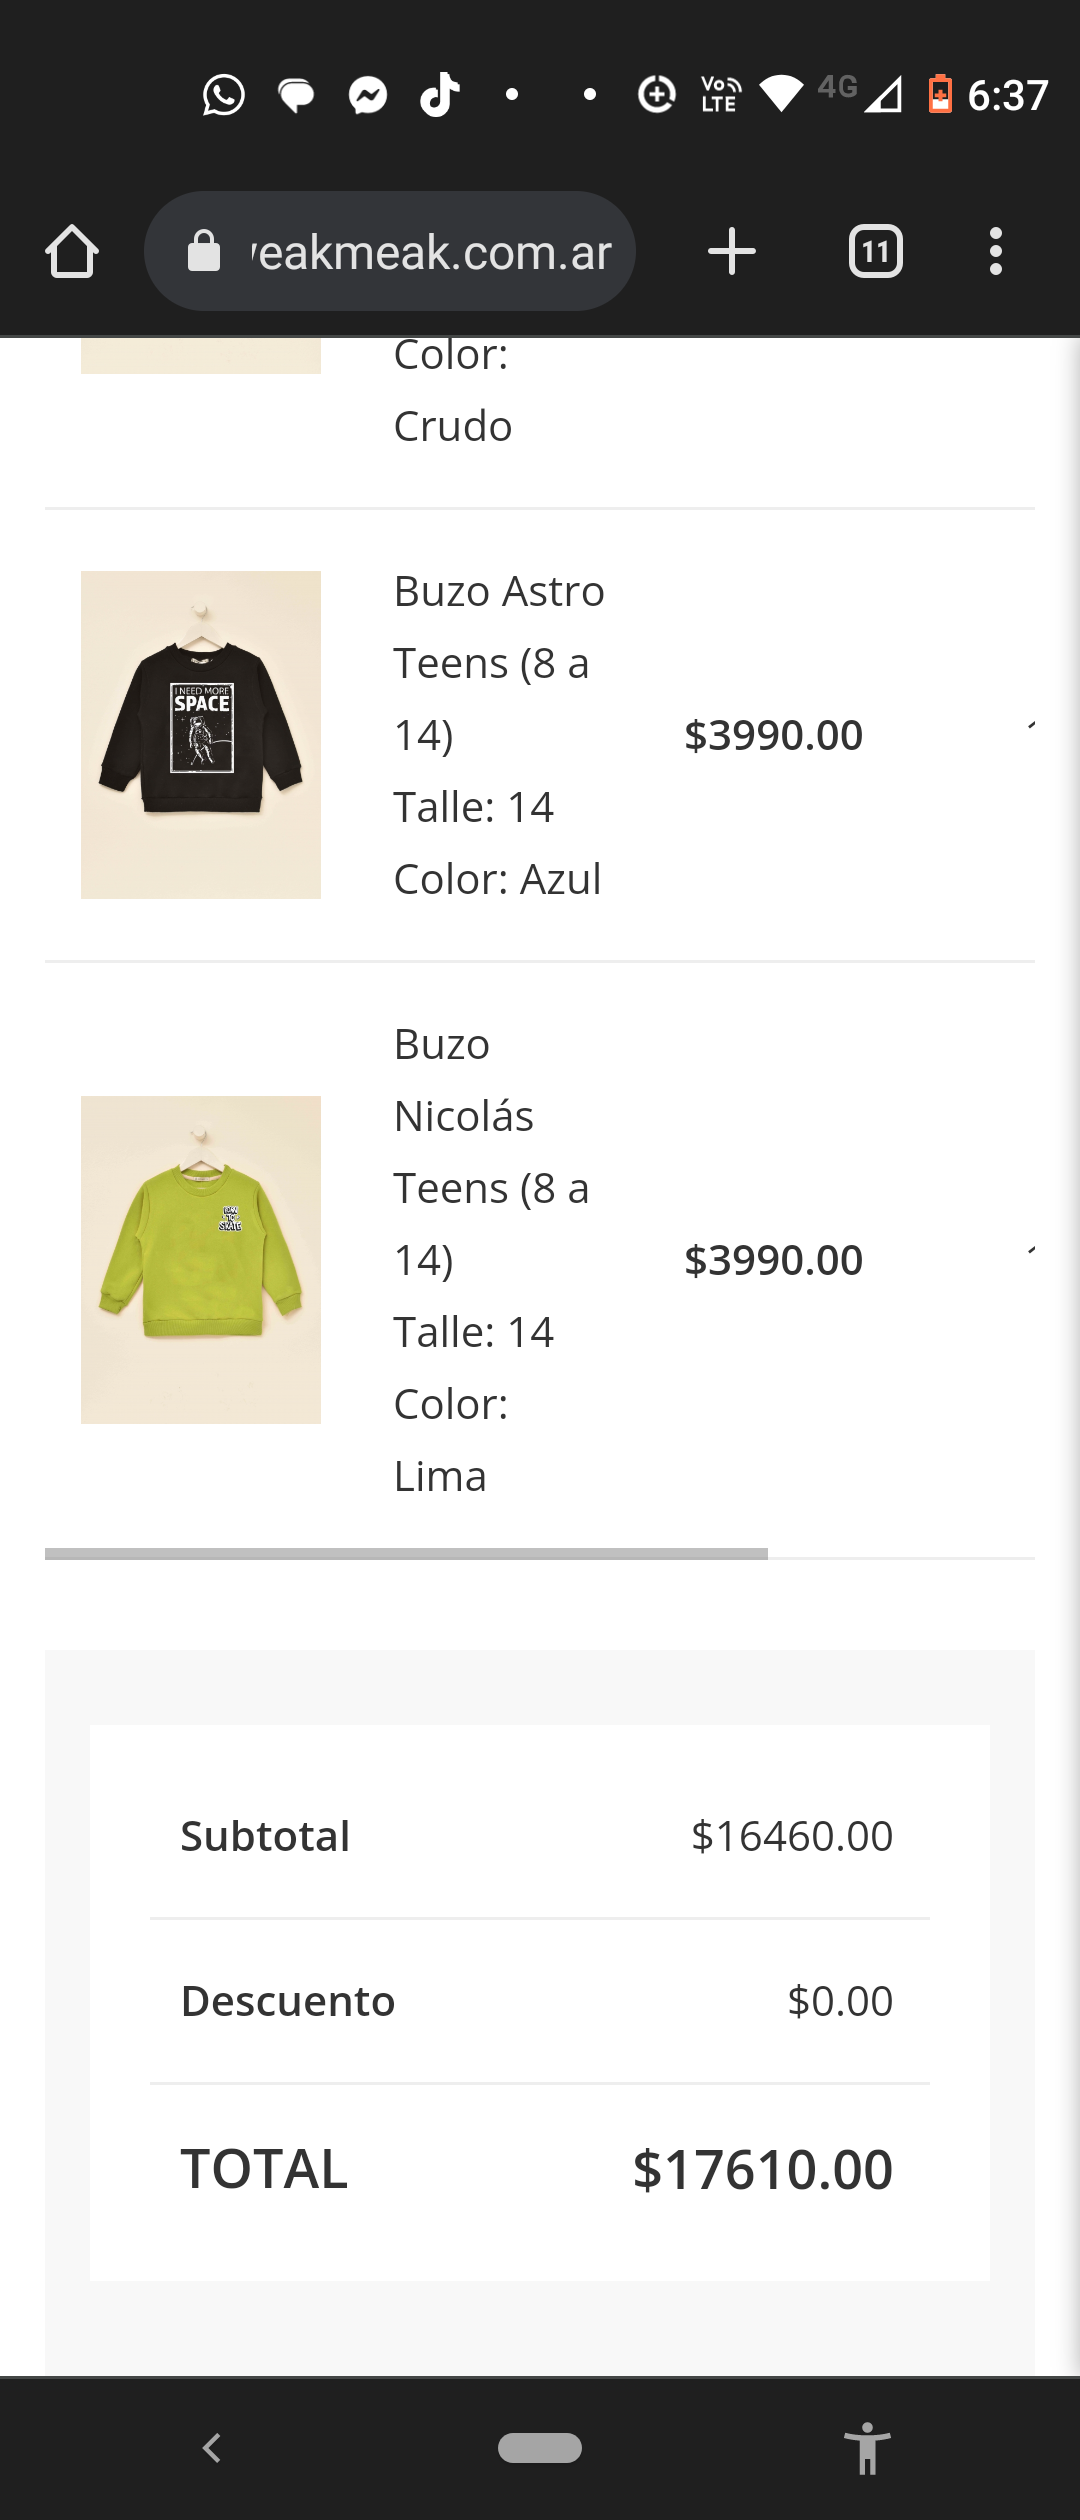Image resolution: width=1080 pixels, height=2520 pixels.
Task: Tap the TOTAL amount $17610.00
Action: (762, 2169)
